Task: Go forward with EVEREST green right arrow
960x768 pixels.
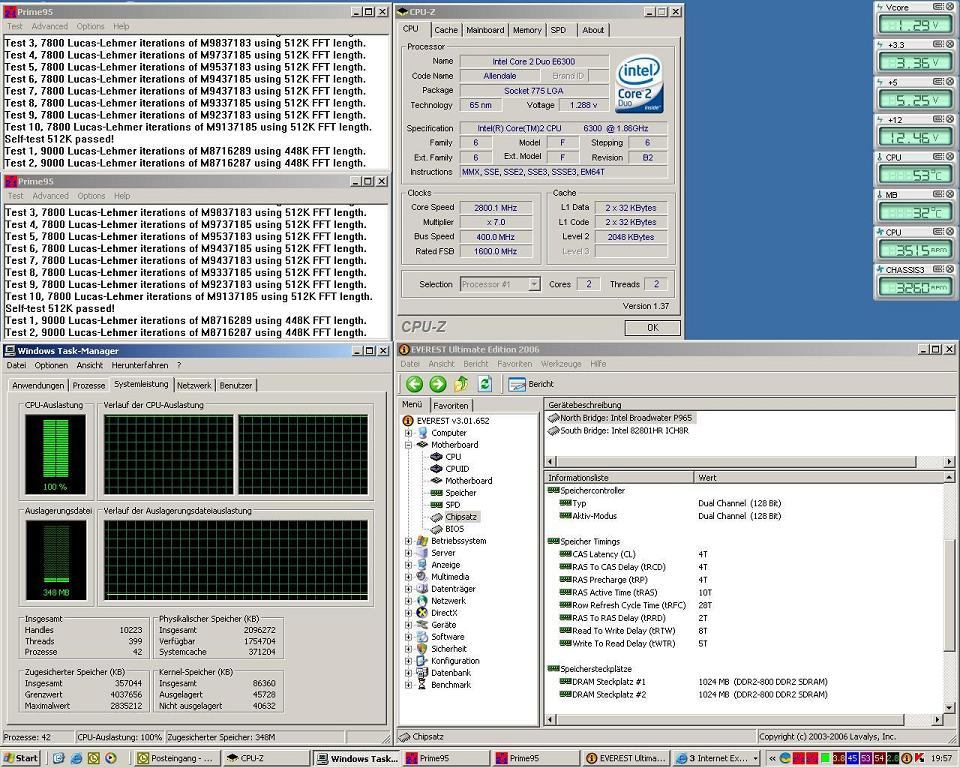Action: click(x=438, y=384)
